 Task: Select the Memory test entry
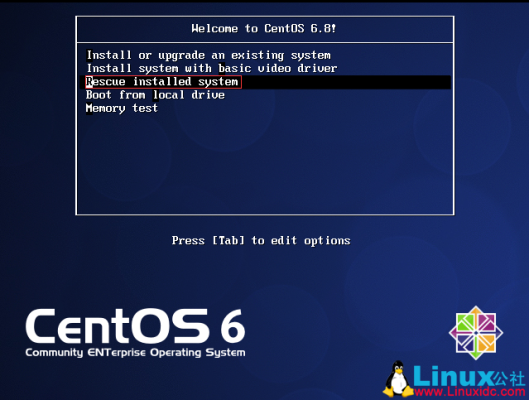121,108
